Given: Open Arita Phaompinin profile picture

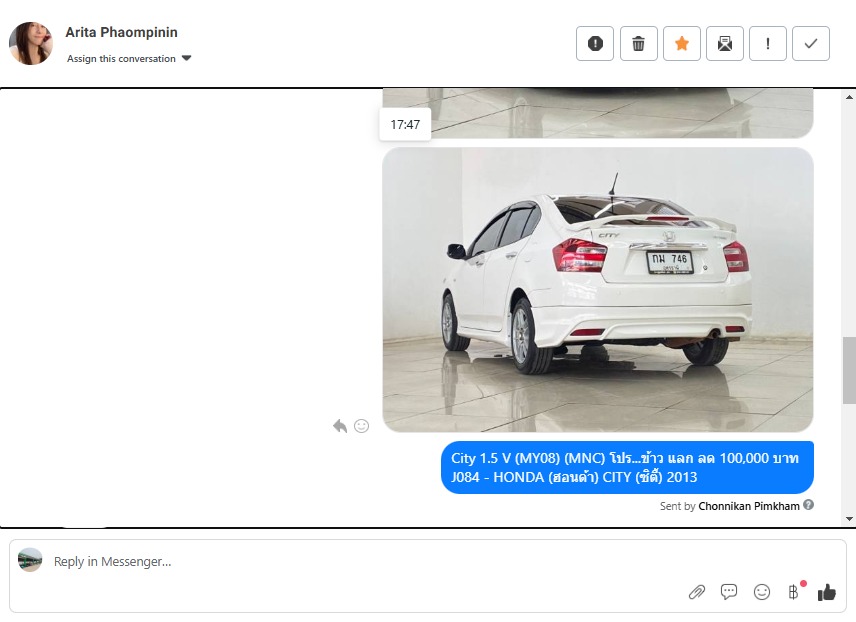Looking at the screenshot, I should pos(31,43).
